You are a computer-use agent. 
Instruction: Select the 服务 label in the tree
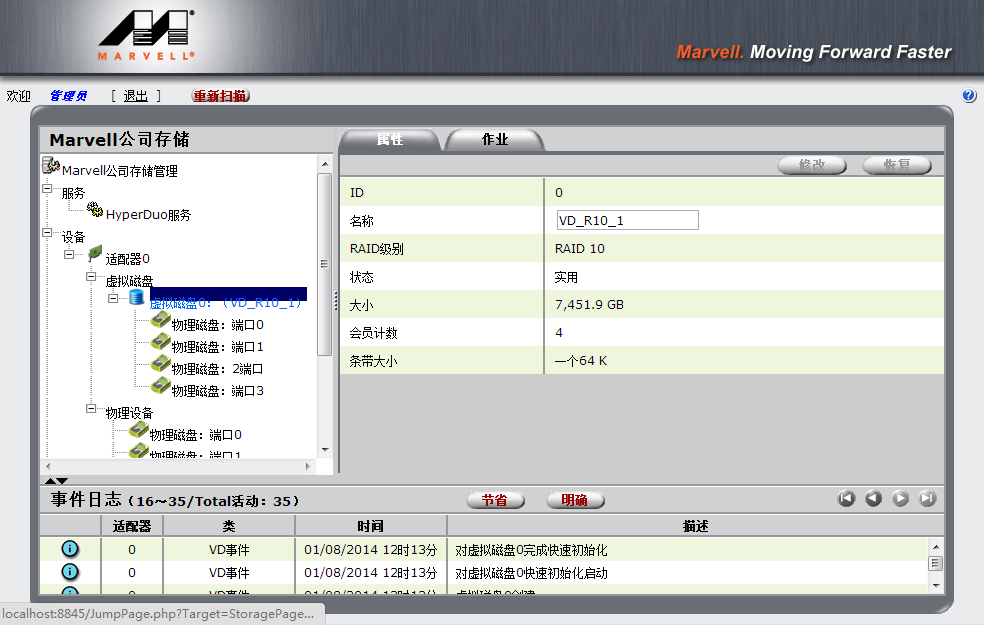[73, 193]
